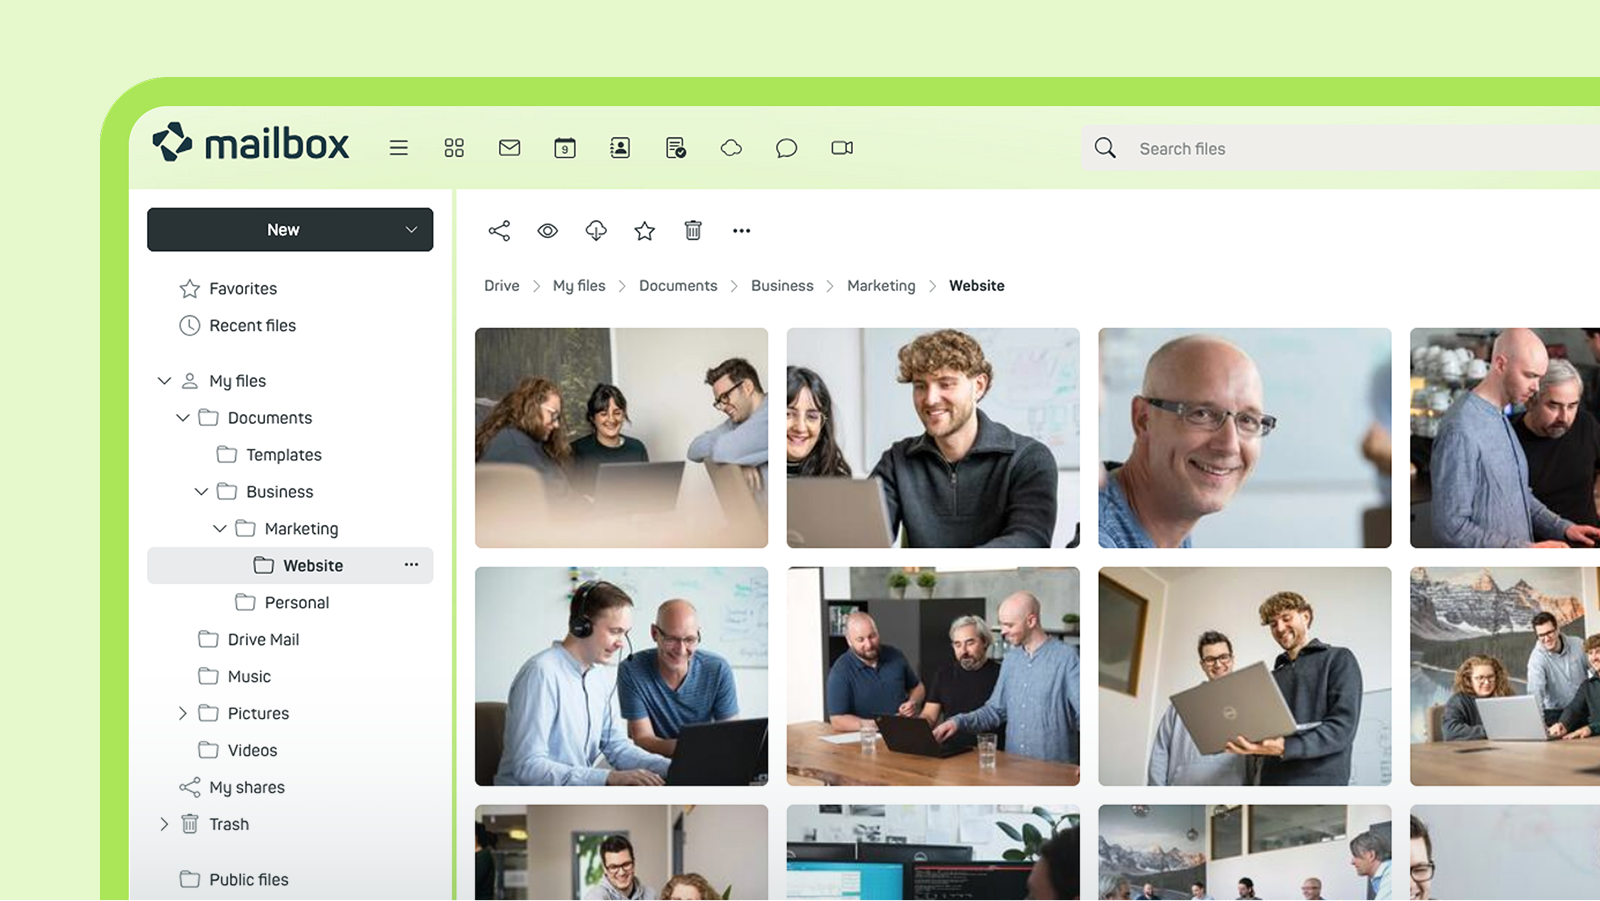Open the Mail app icon
Screen dimensions: 1600x901
[509, 147]
